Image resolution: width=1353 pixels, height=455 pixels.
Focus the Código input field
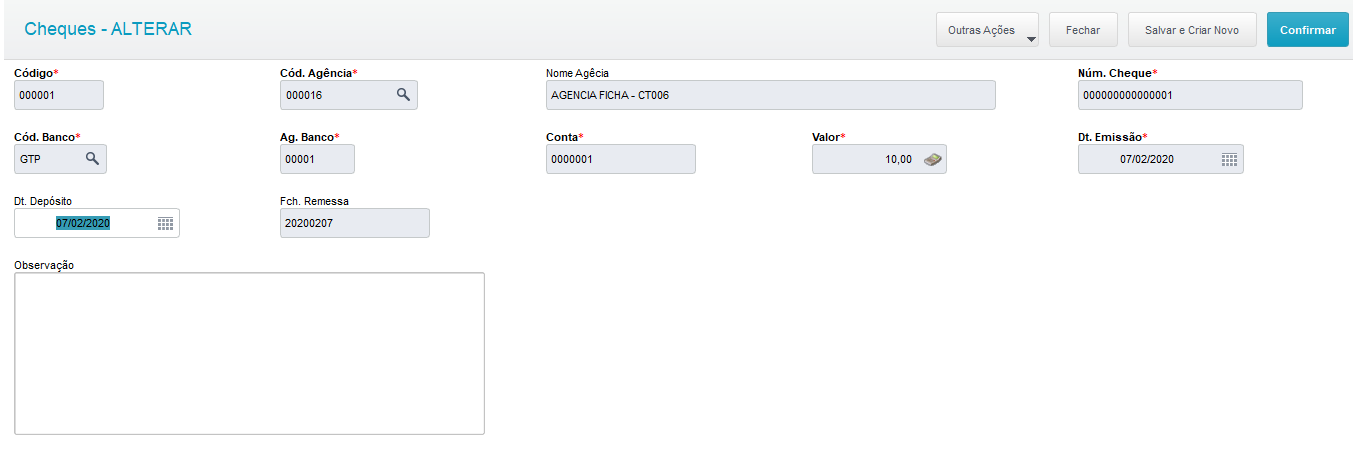58,95
